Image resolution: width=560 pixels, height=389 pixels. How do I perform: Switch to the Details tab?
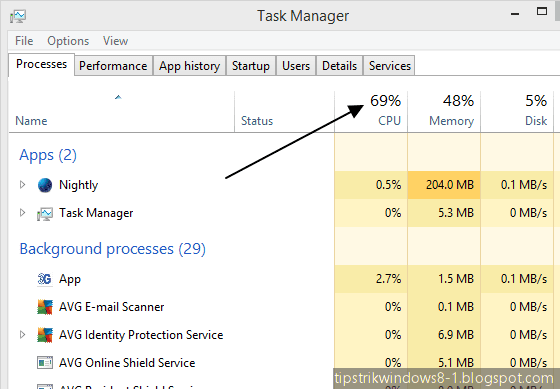[x=339, y=66]
